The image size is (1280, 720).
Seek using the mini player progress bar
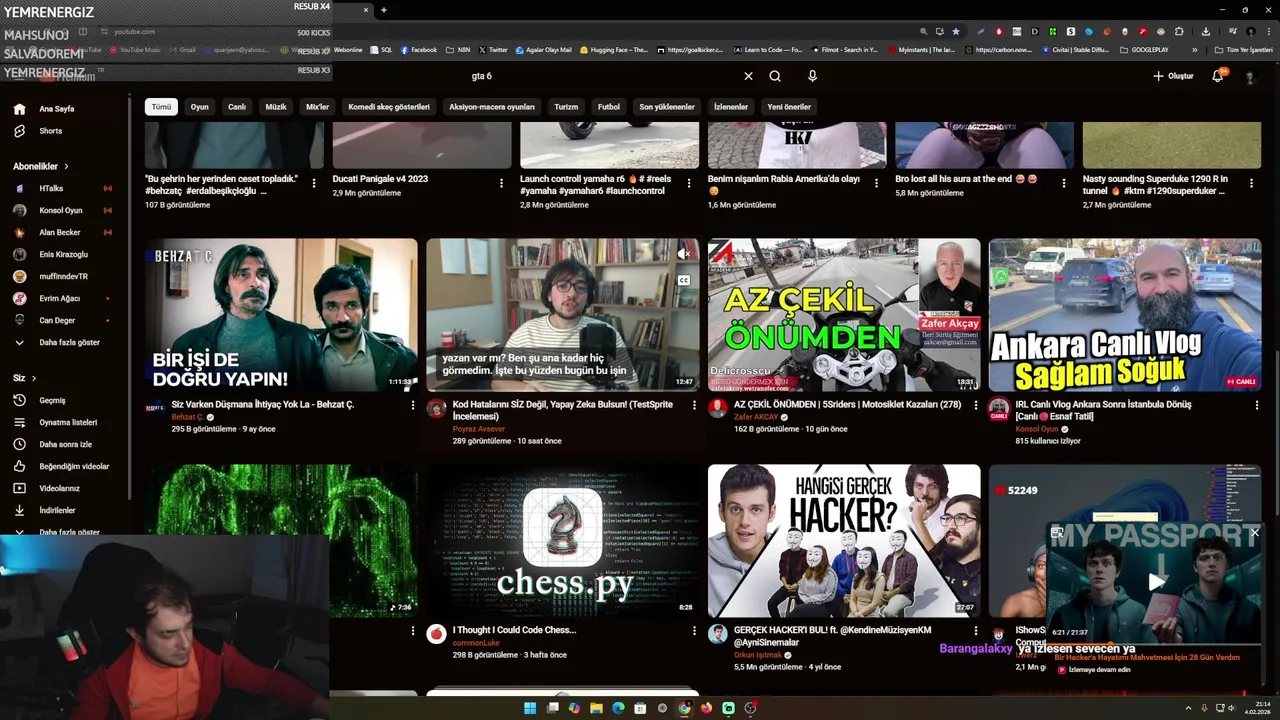point(1155,644)
